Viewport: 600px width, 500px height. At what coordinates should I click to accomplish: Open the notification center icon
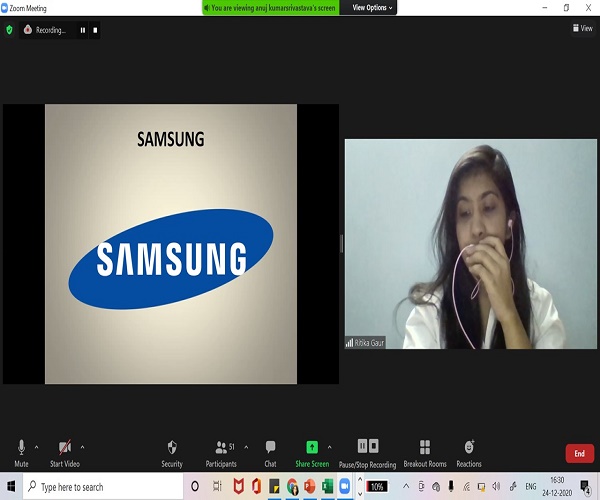(x=585, y=487)
